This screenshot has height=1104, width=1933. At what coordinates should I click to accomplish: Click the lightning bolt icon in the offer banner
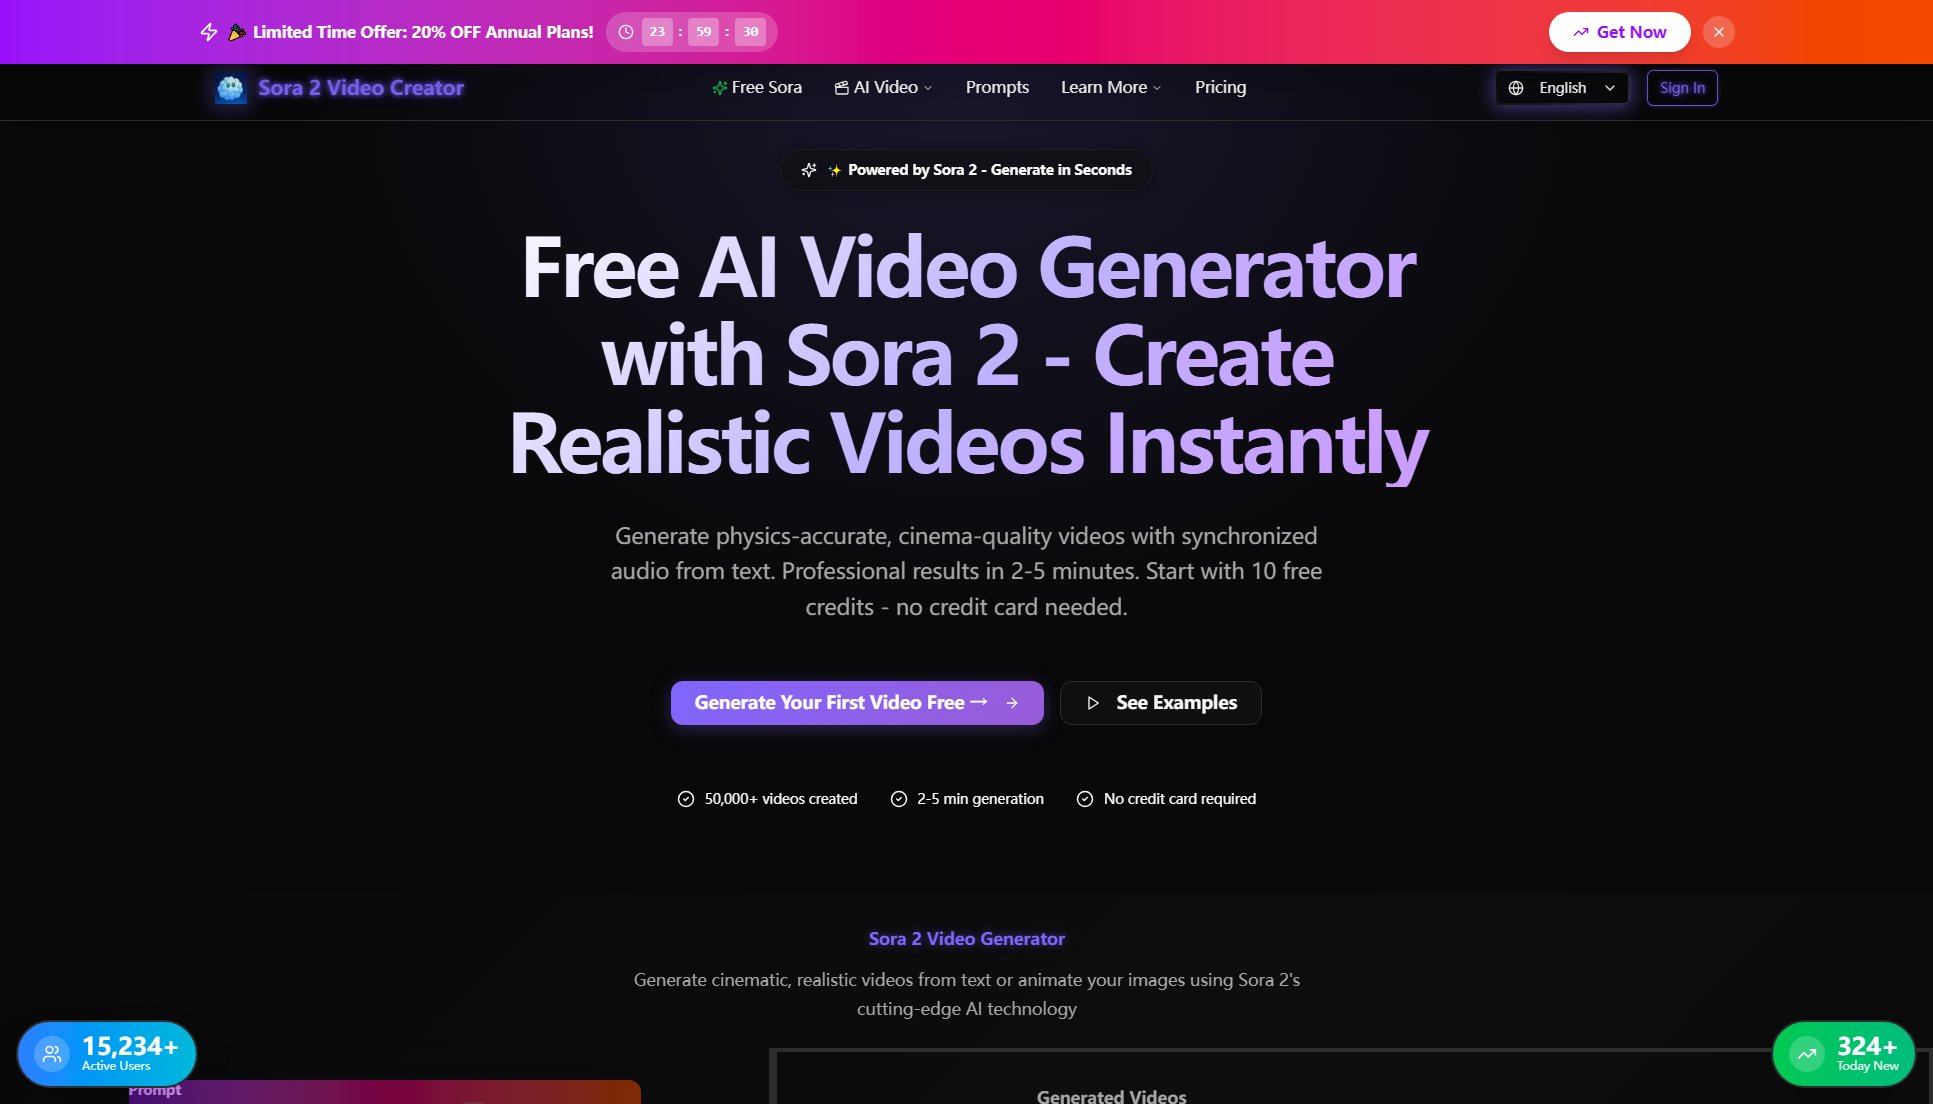click(x=207, y=31)
